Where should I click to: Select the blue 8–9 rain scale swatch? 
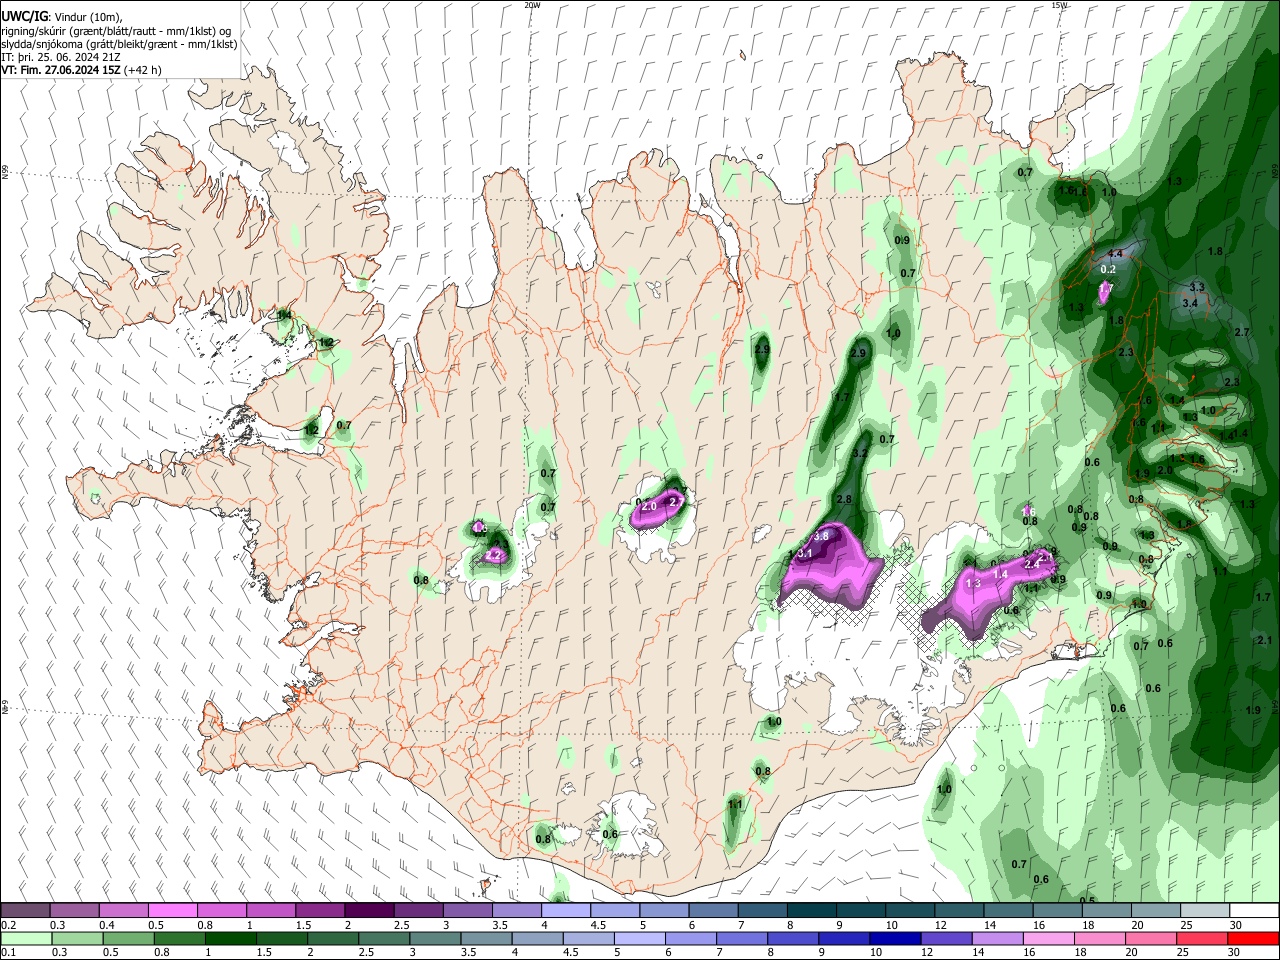pos(793,938)
